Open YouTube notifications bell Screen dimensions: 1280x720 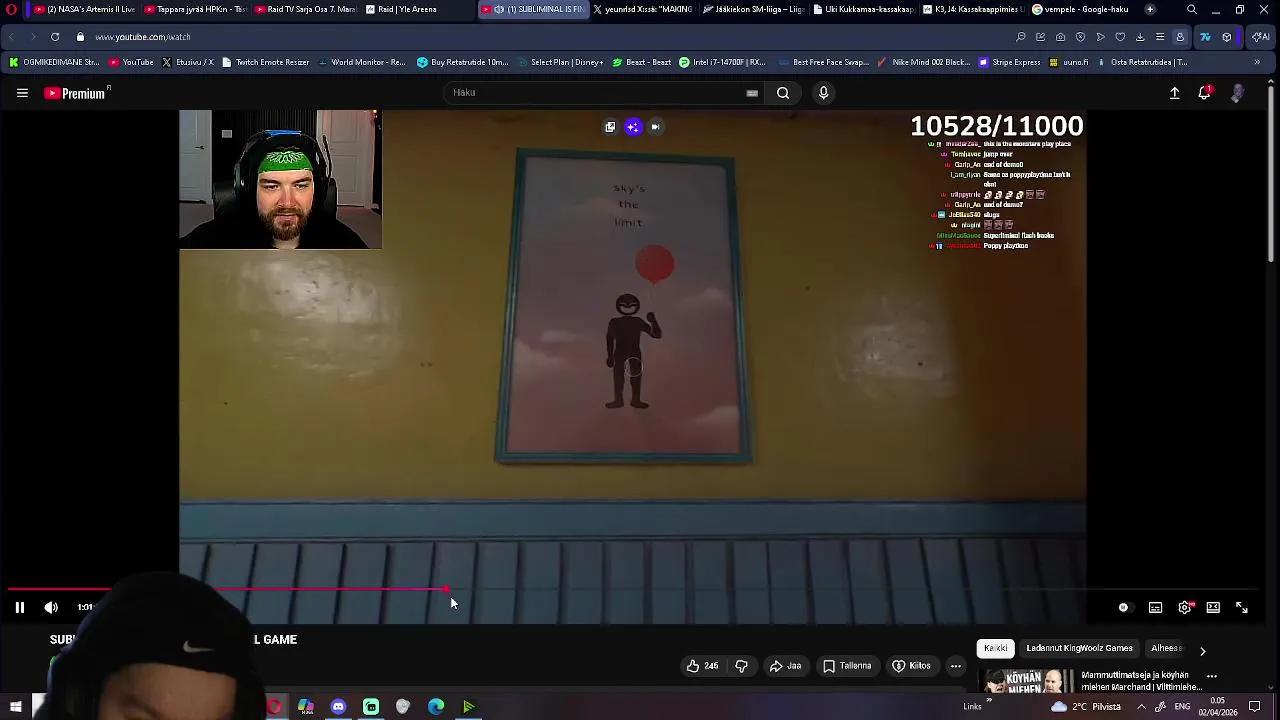pyautogui.click(x=1205, y=93)
